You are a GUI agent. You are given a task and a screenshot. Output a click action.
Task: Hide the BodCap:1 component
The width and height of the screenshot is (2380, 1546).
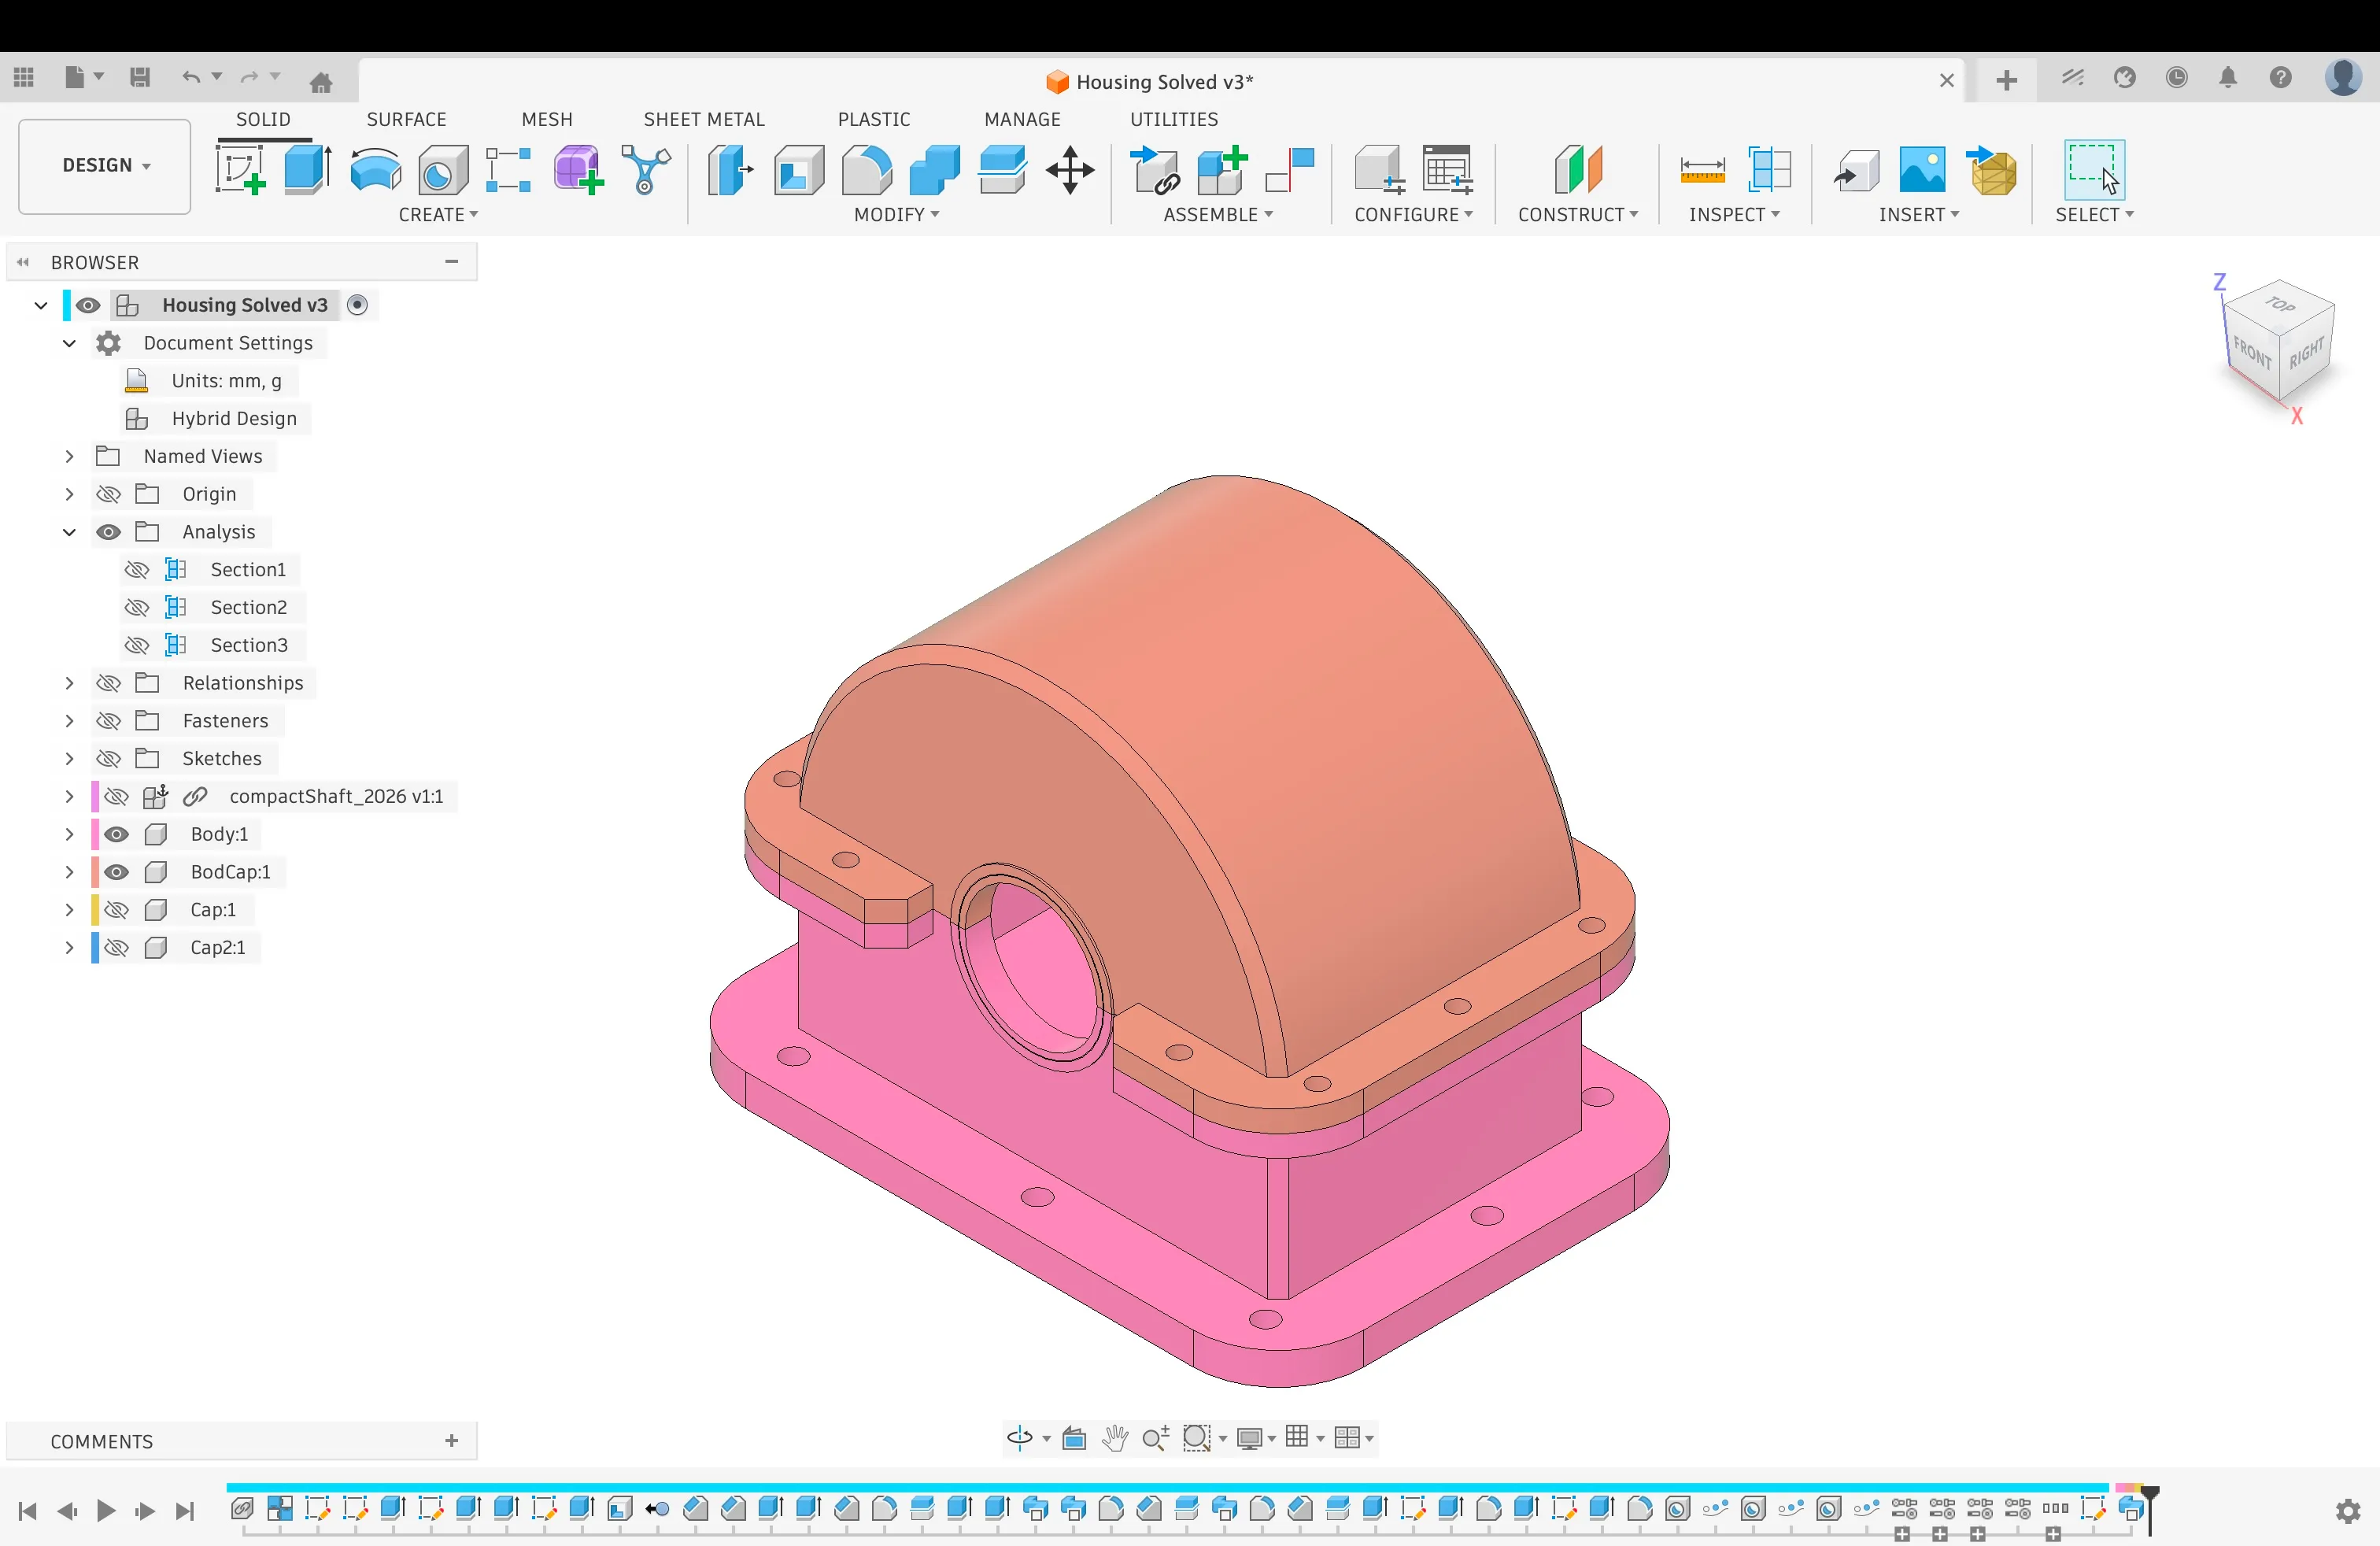pyautogui.click(x=116, y=872)
